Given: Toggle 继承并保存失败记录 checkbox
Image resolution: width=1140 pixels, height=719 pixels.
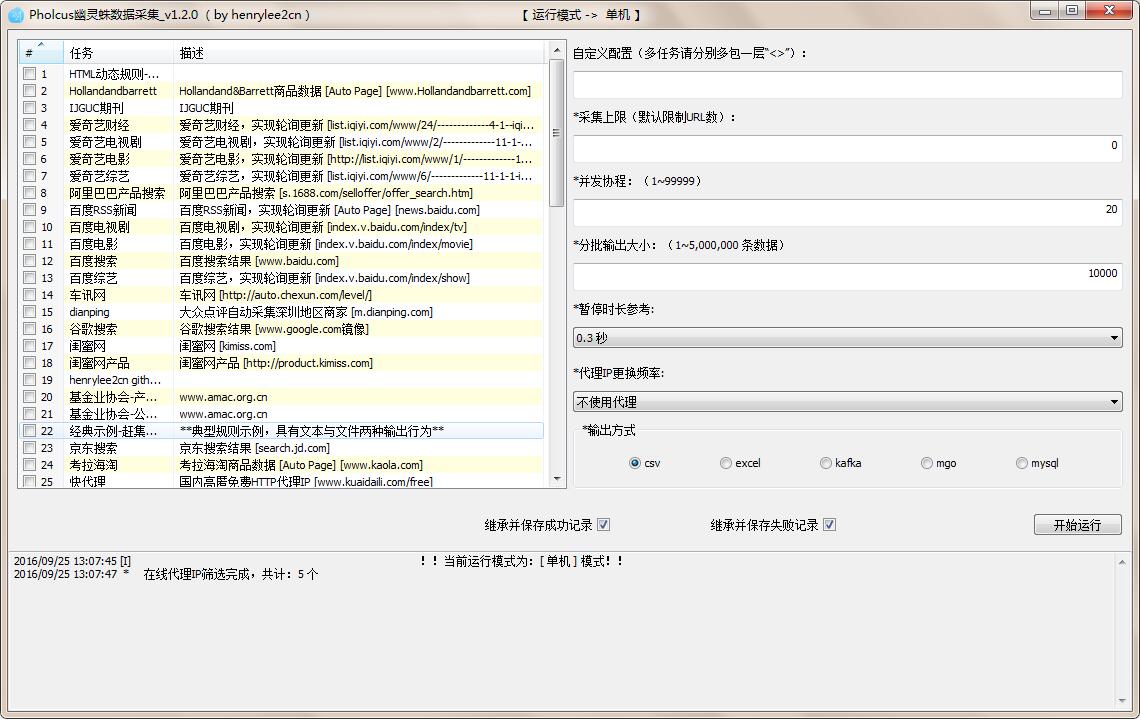Looking at the screenshot, I should (829, 525).
